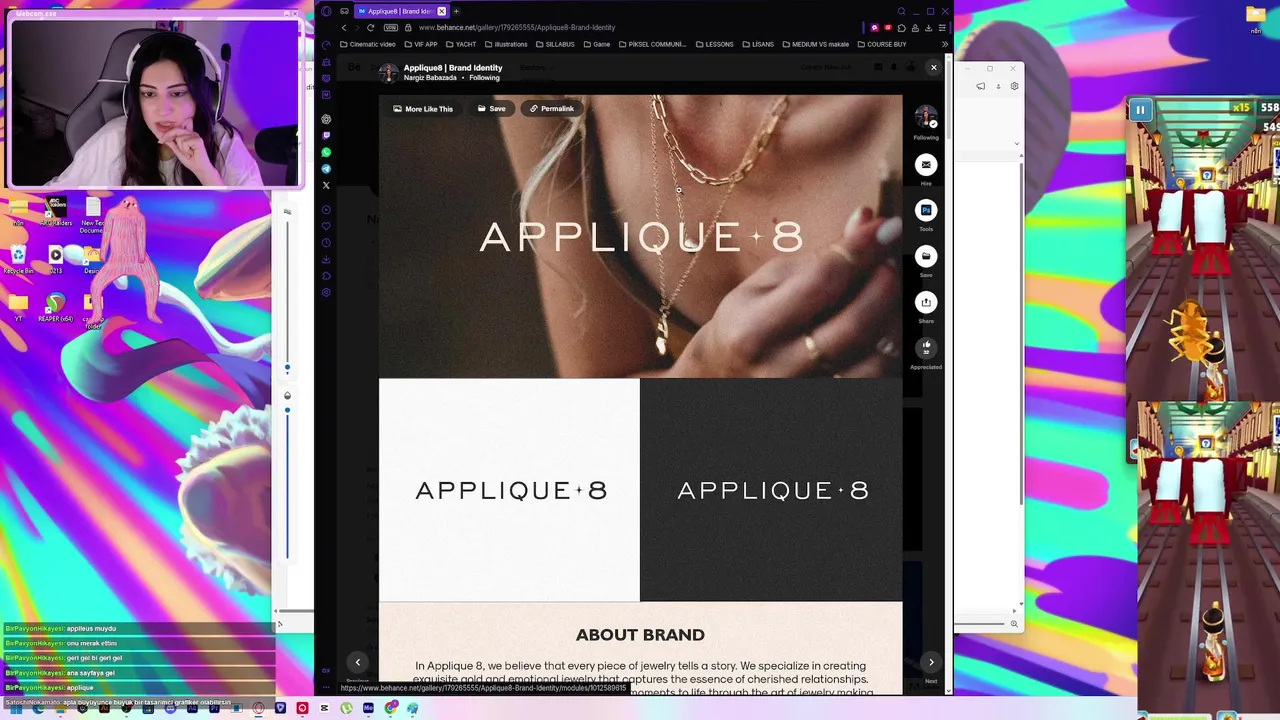Image resolution: width=1280 pixels, height=720 pixels.
Task: Open the Hire envelope icon
Action: pyautogui.click(x=926, y=164)
